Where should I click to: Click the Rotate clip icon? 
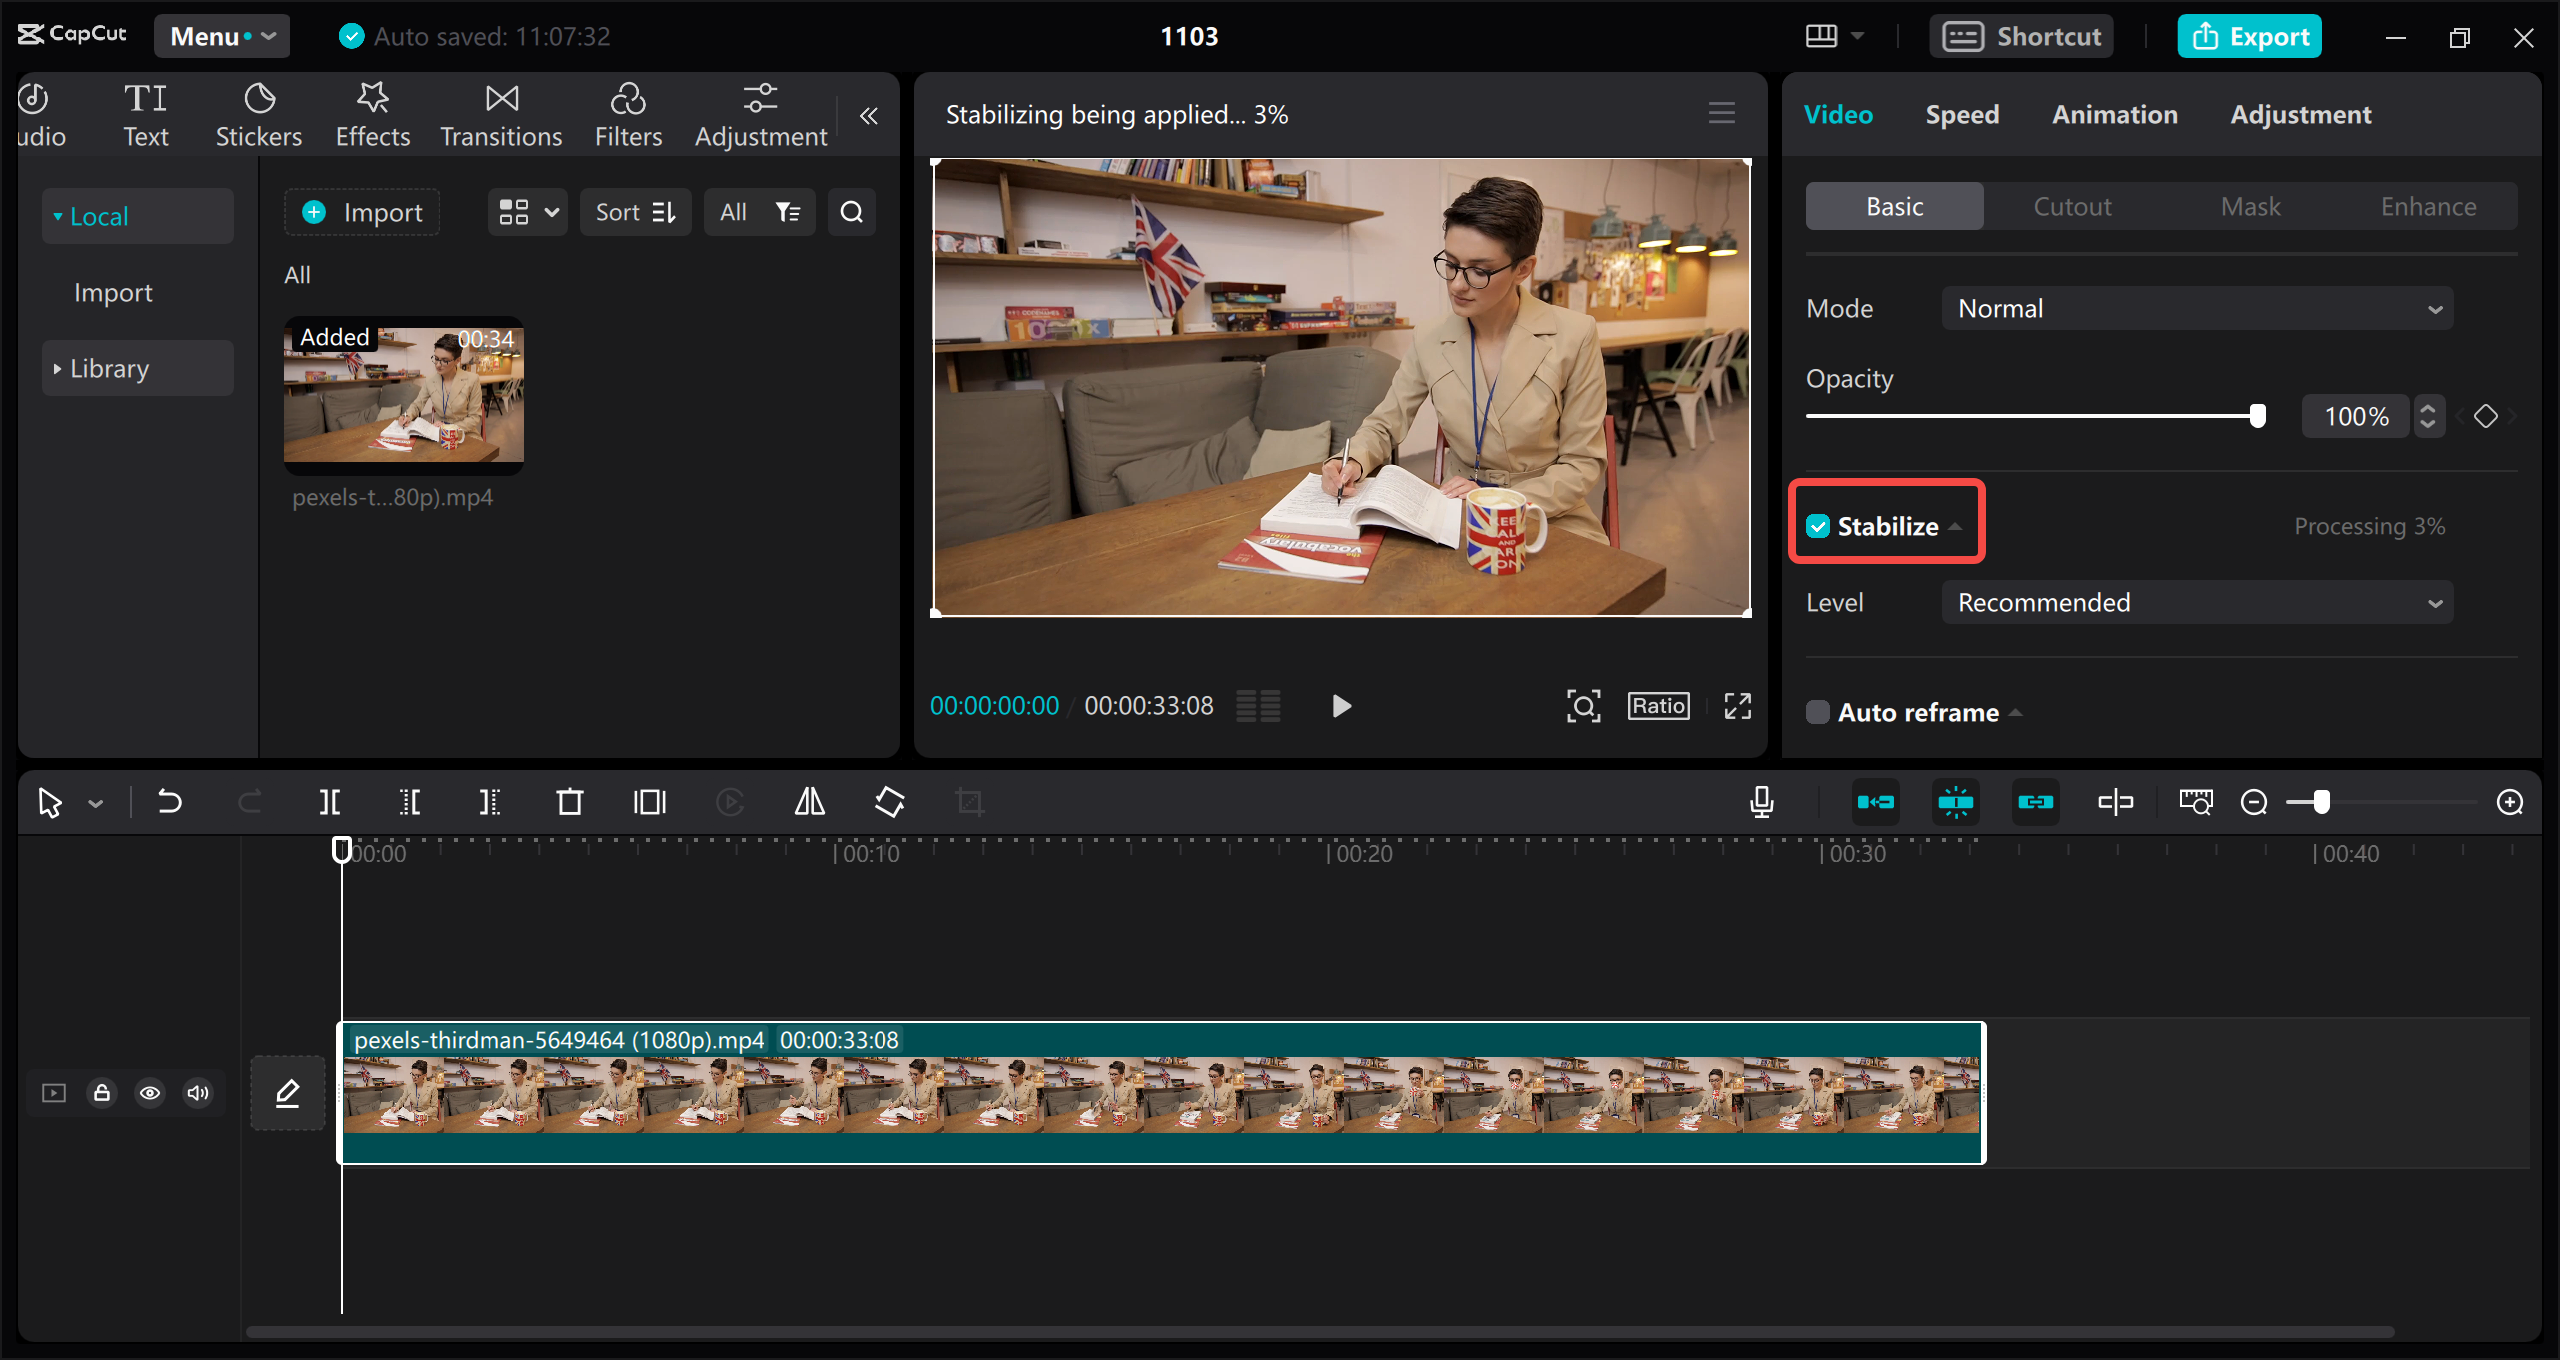[x=889, y=802]
